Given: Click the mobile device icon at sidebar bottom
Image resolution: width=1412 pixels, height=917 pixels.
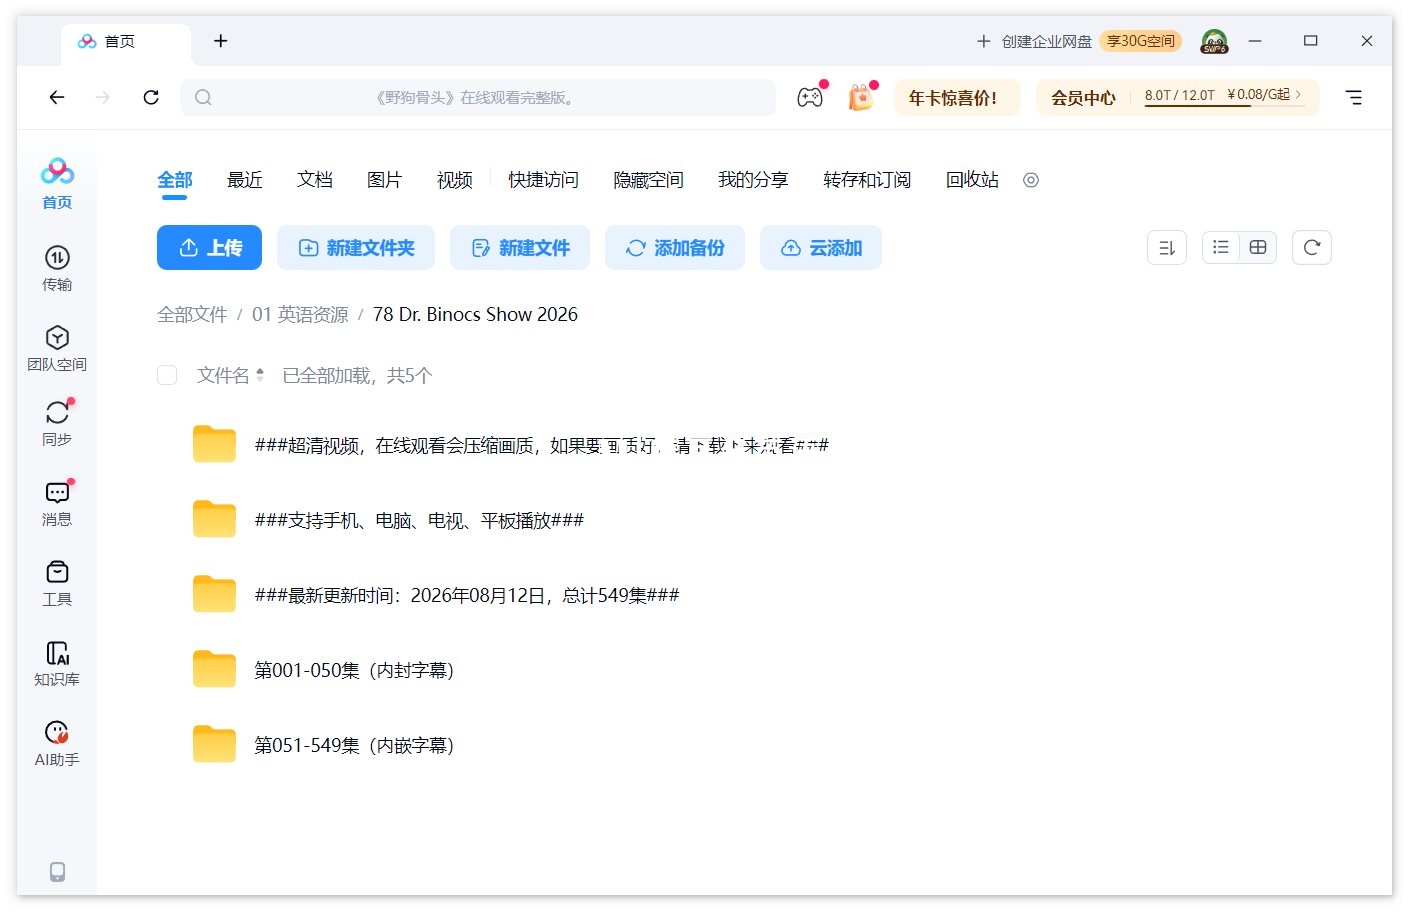Looking at the screenshot, I should [57, 871].
